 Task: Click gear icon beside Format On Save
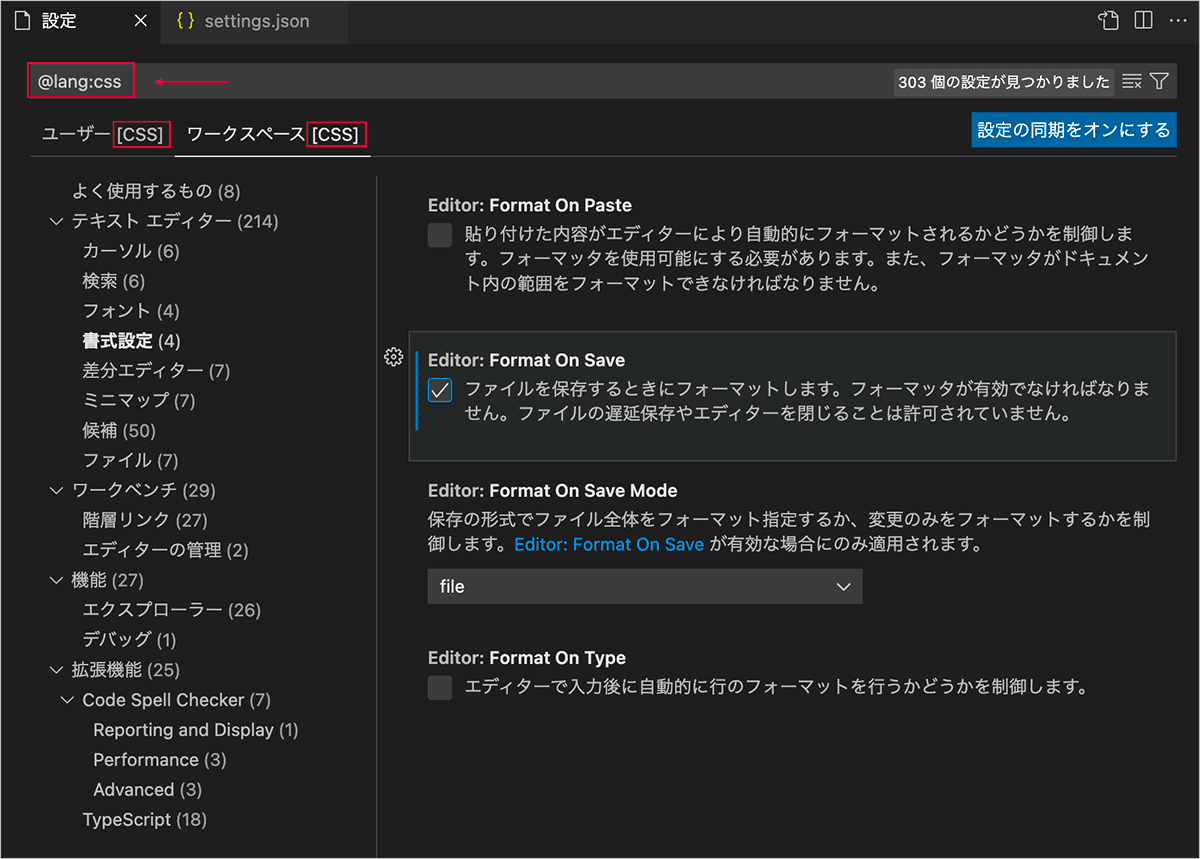[393, 358]
